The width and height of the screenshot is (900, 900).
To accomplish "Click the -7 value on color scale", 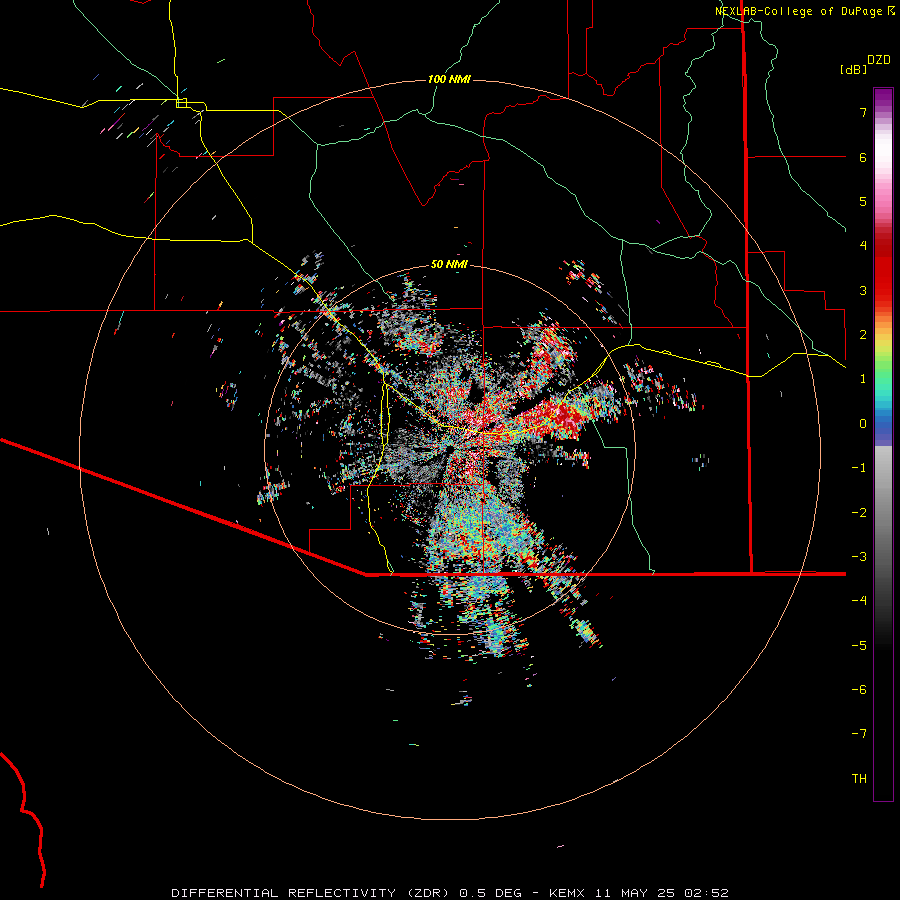I will (x=859, y=734).
